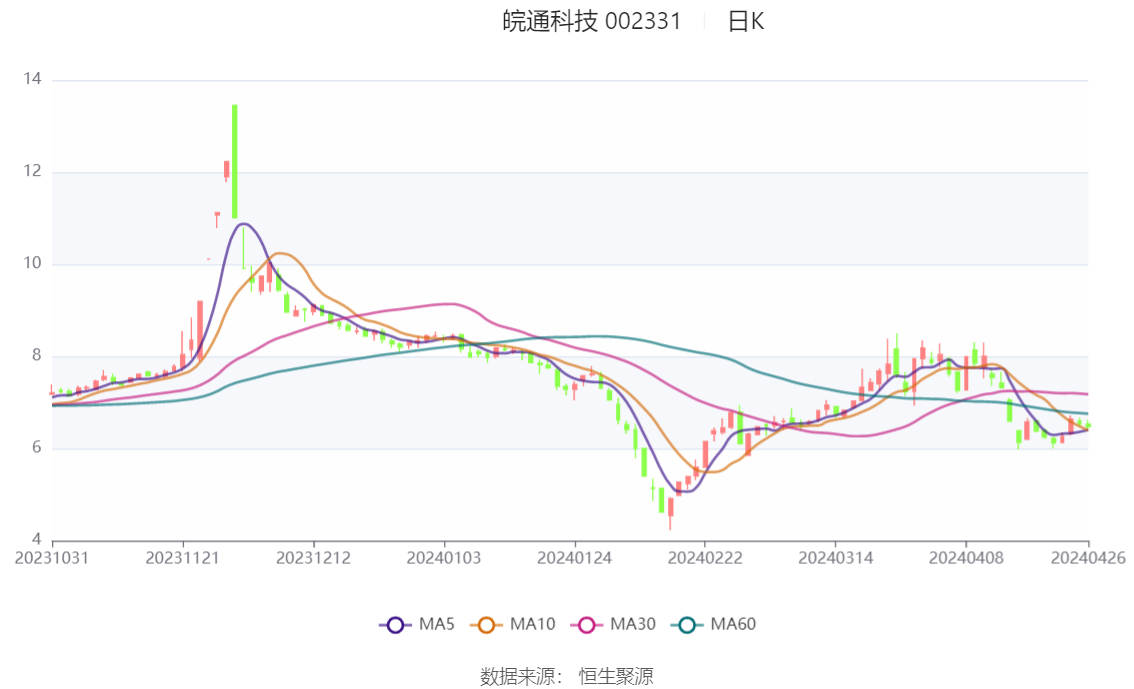Click the 20240426 axis date label
The image size is (1134, 689).
pos(1086,558)
